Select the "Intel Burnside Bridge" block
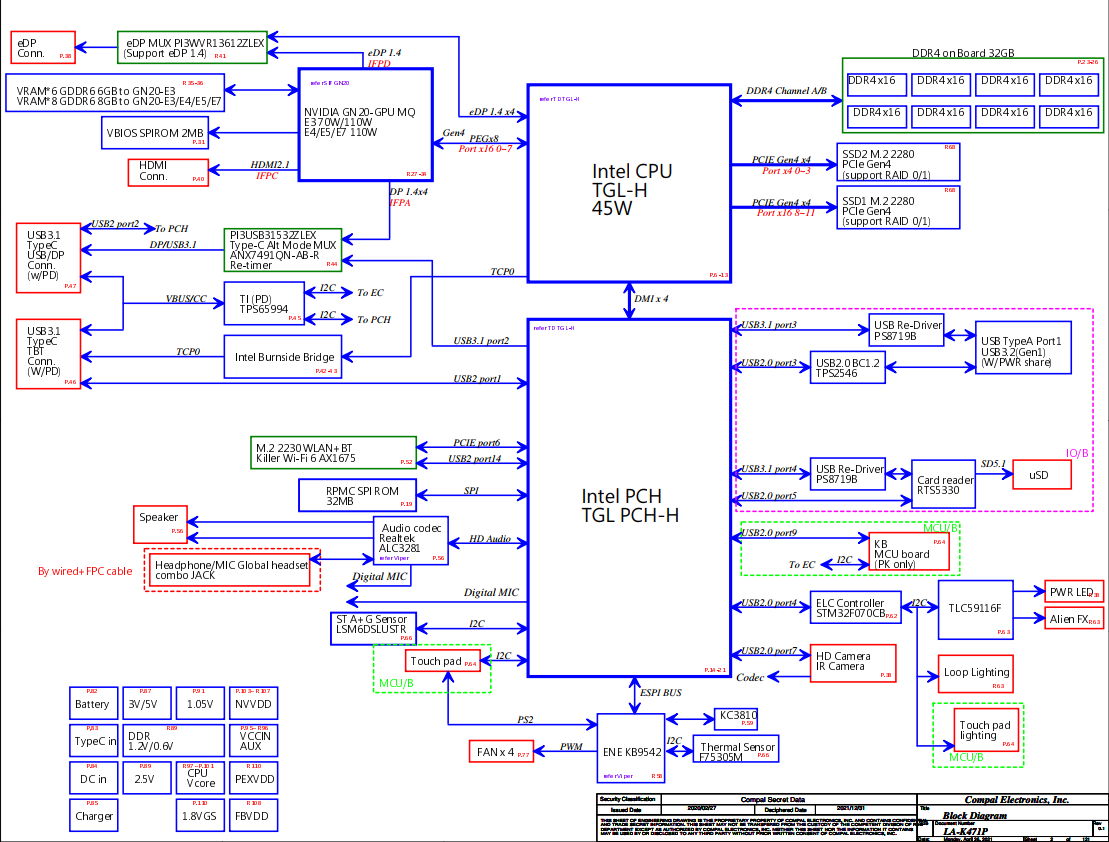 coord(283,357)
